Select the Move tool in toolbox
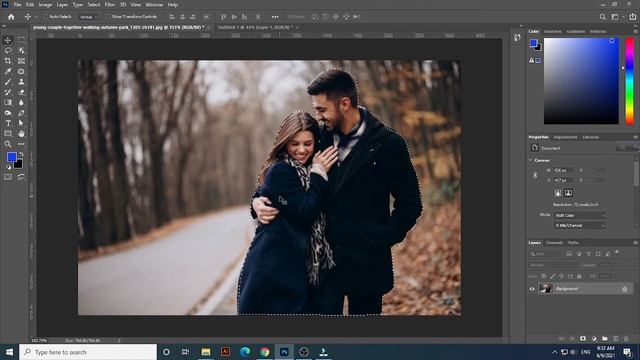The height and width of the screenshot is (360, 640). pyautogui.click(x=8, y=40)
